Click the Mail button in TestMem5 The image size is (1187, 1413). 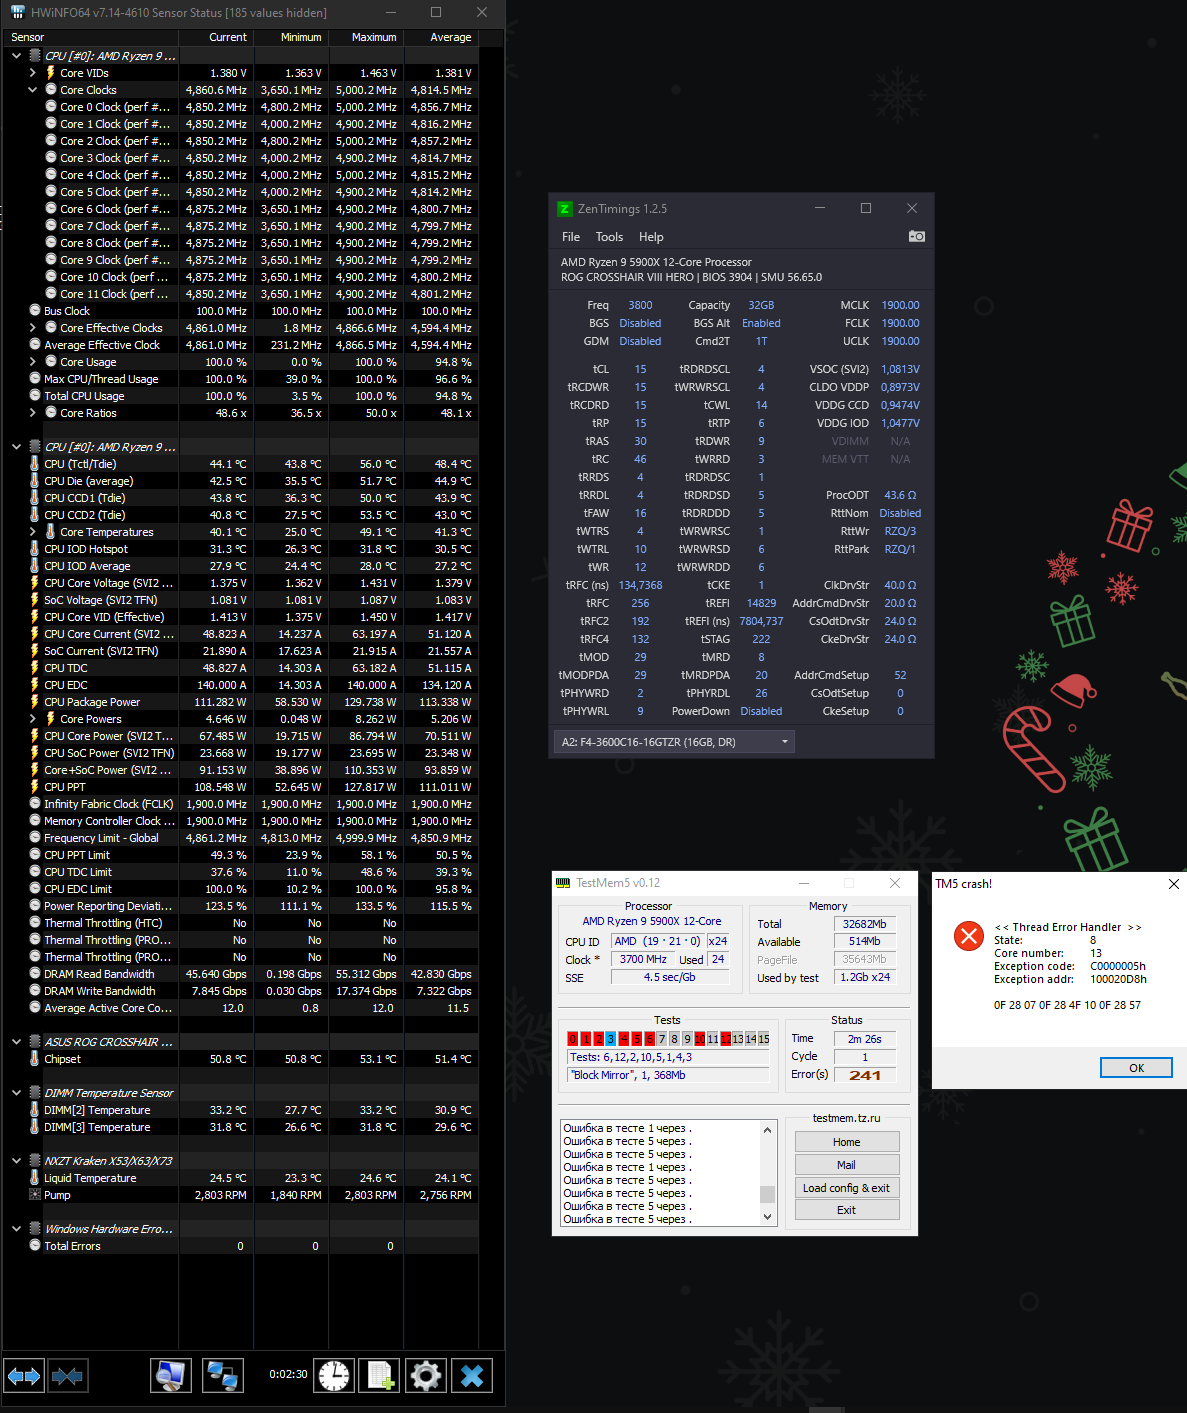click(x=847, y=1165)
